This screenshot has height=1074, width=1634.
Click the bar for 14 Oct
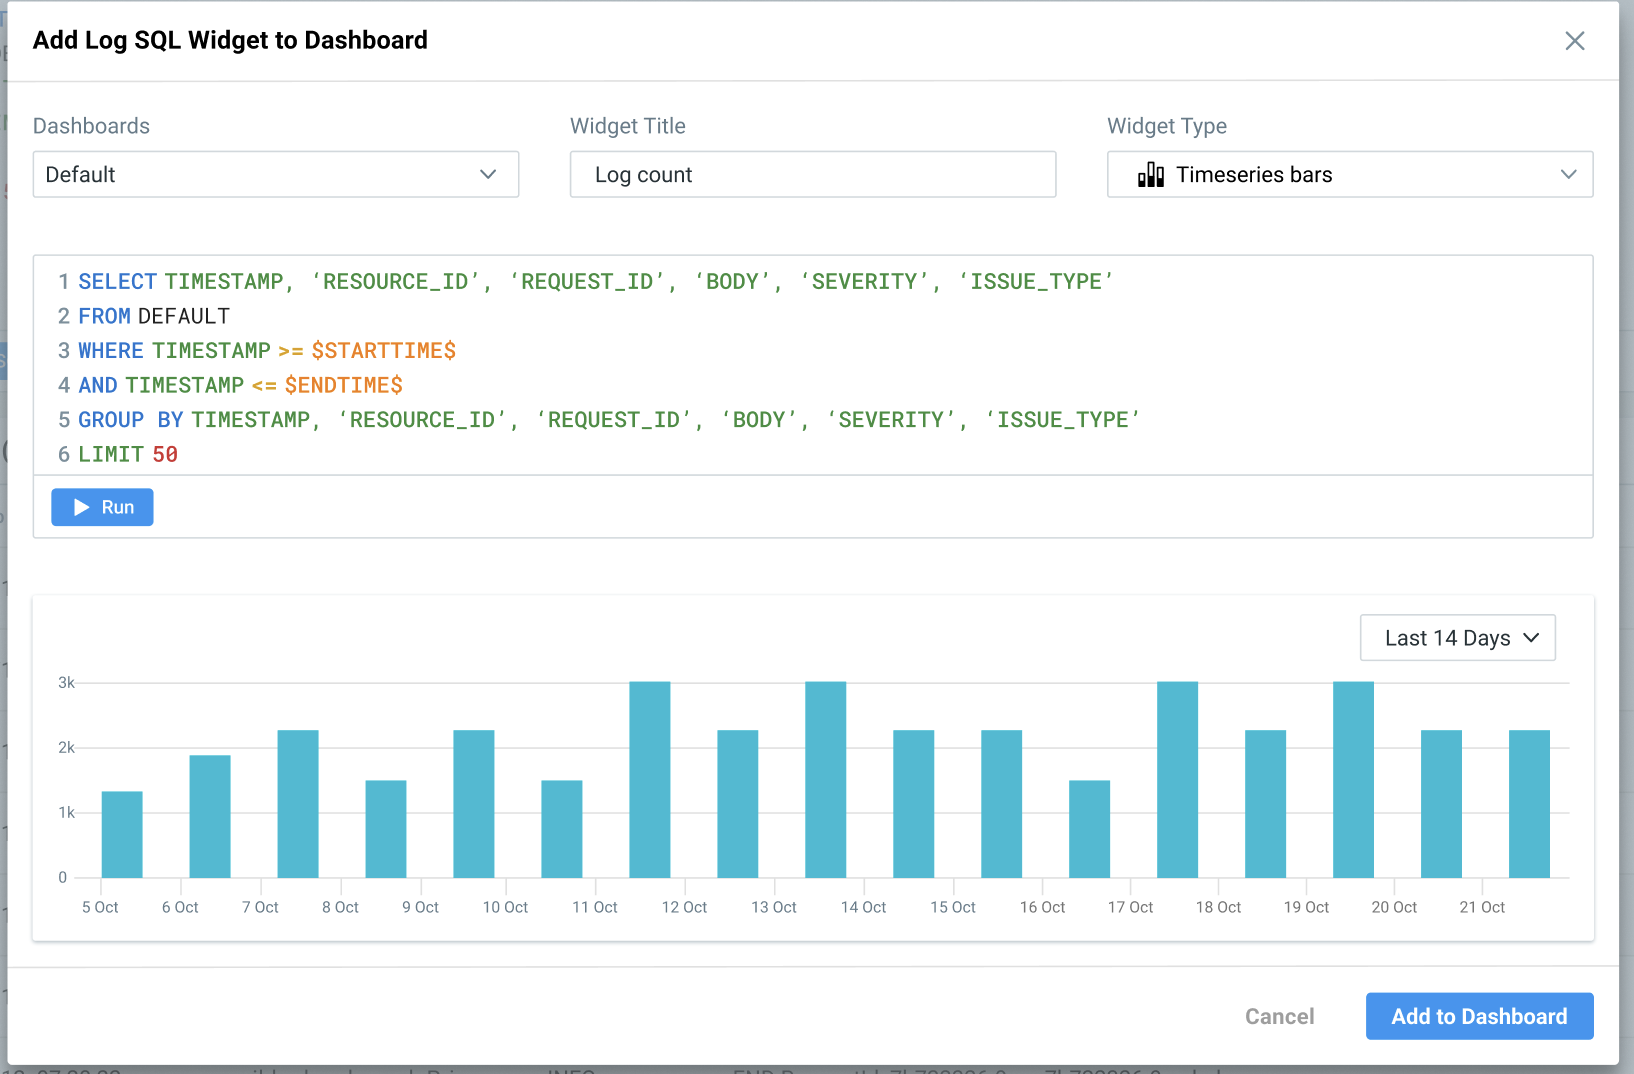coord(914,804)
